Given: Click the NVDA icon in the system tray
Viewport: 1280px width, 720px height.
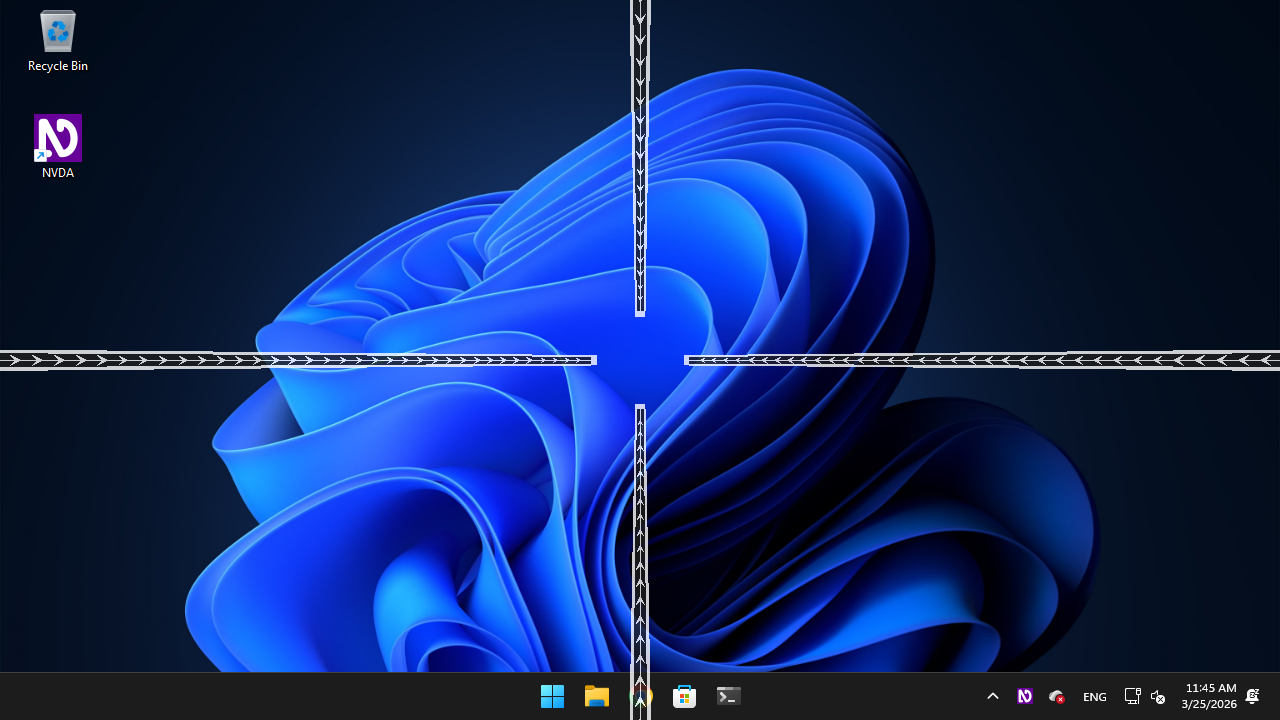Looking at the screenshot, I should [1025, 696].
